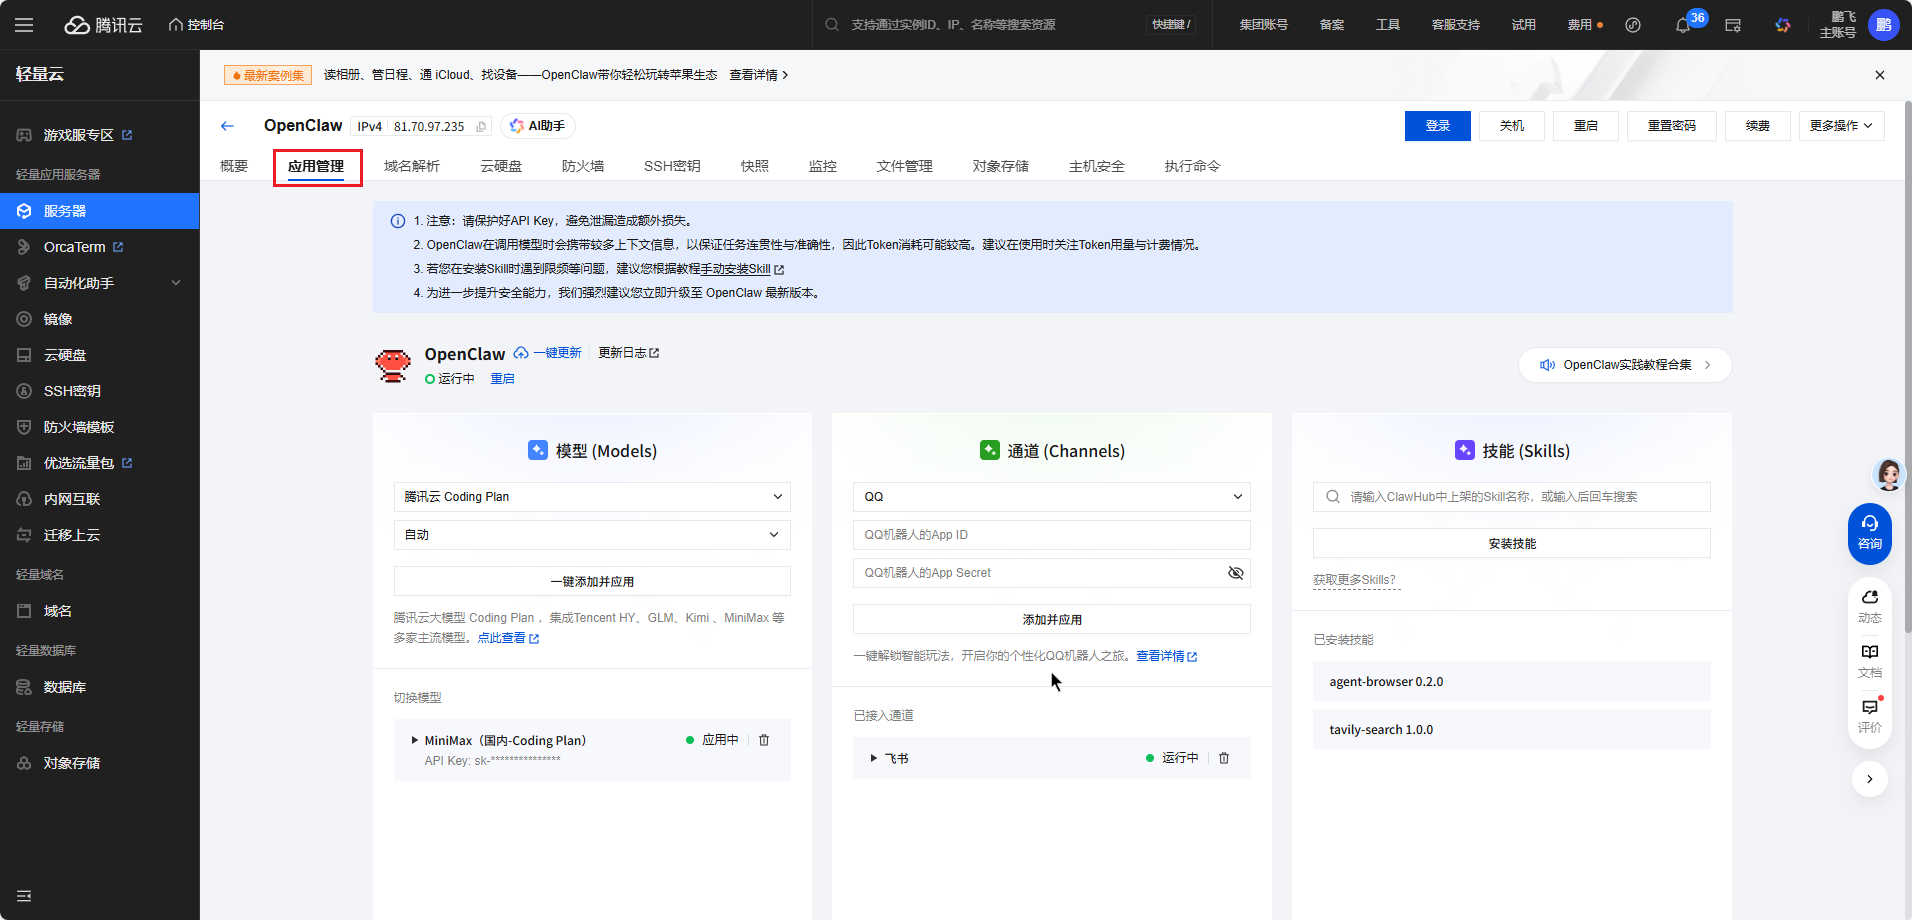The height and width of the screenshot is (920, 1912).
Task: Click trash icon for the 飞书 channel
Action: point(1224,758)
